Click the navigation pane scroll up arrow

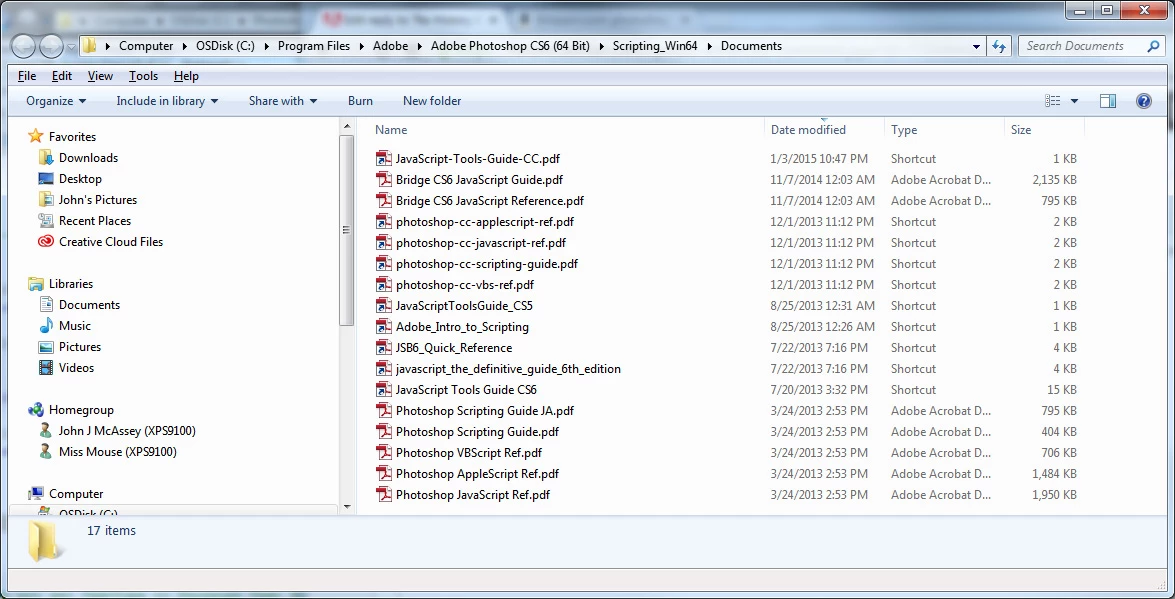click(346, 125)
